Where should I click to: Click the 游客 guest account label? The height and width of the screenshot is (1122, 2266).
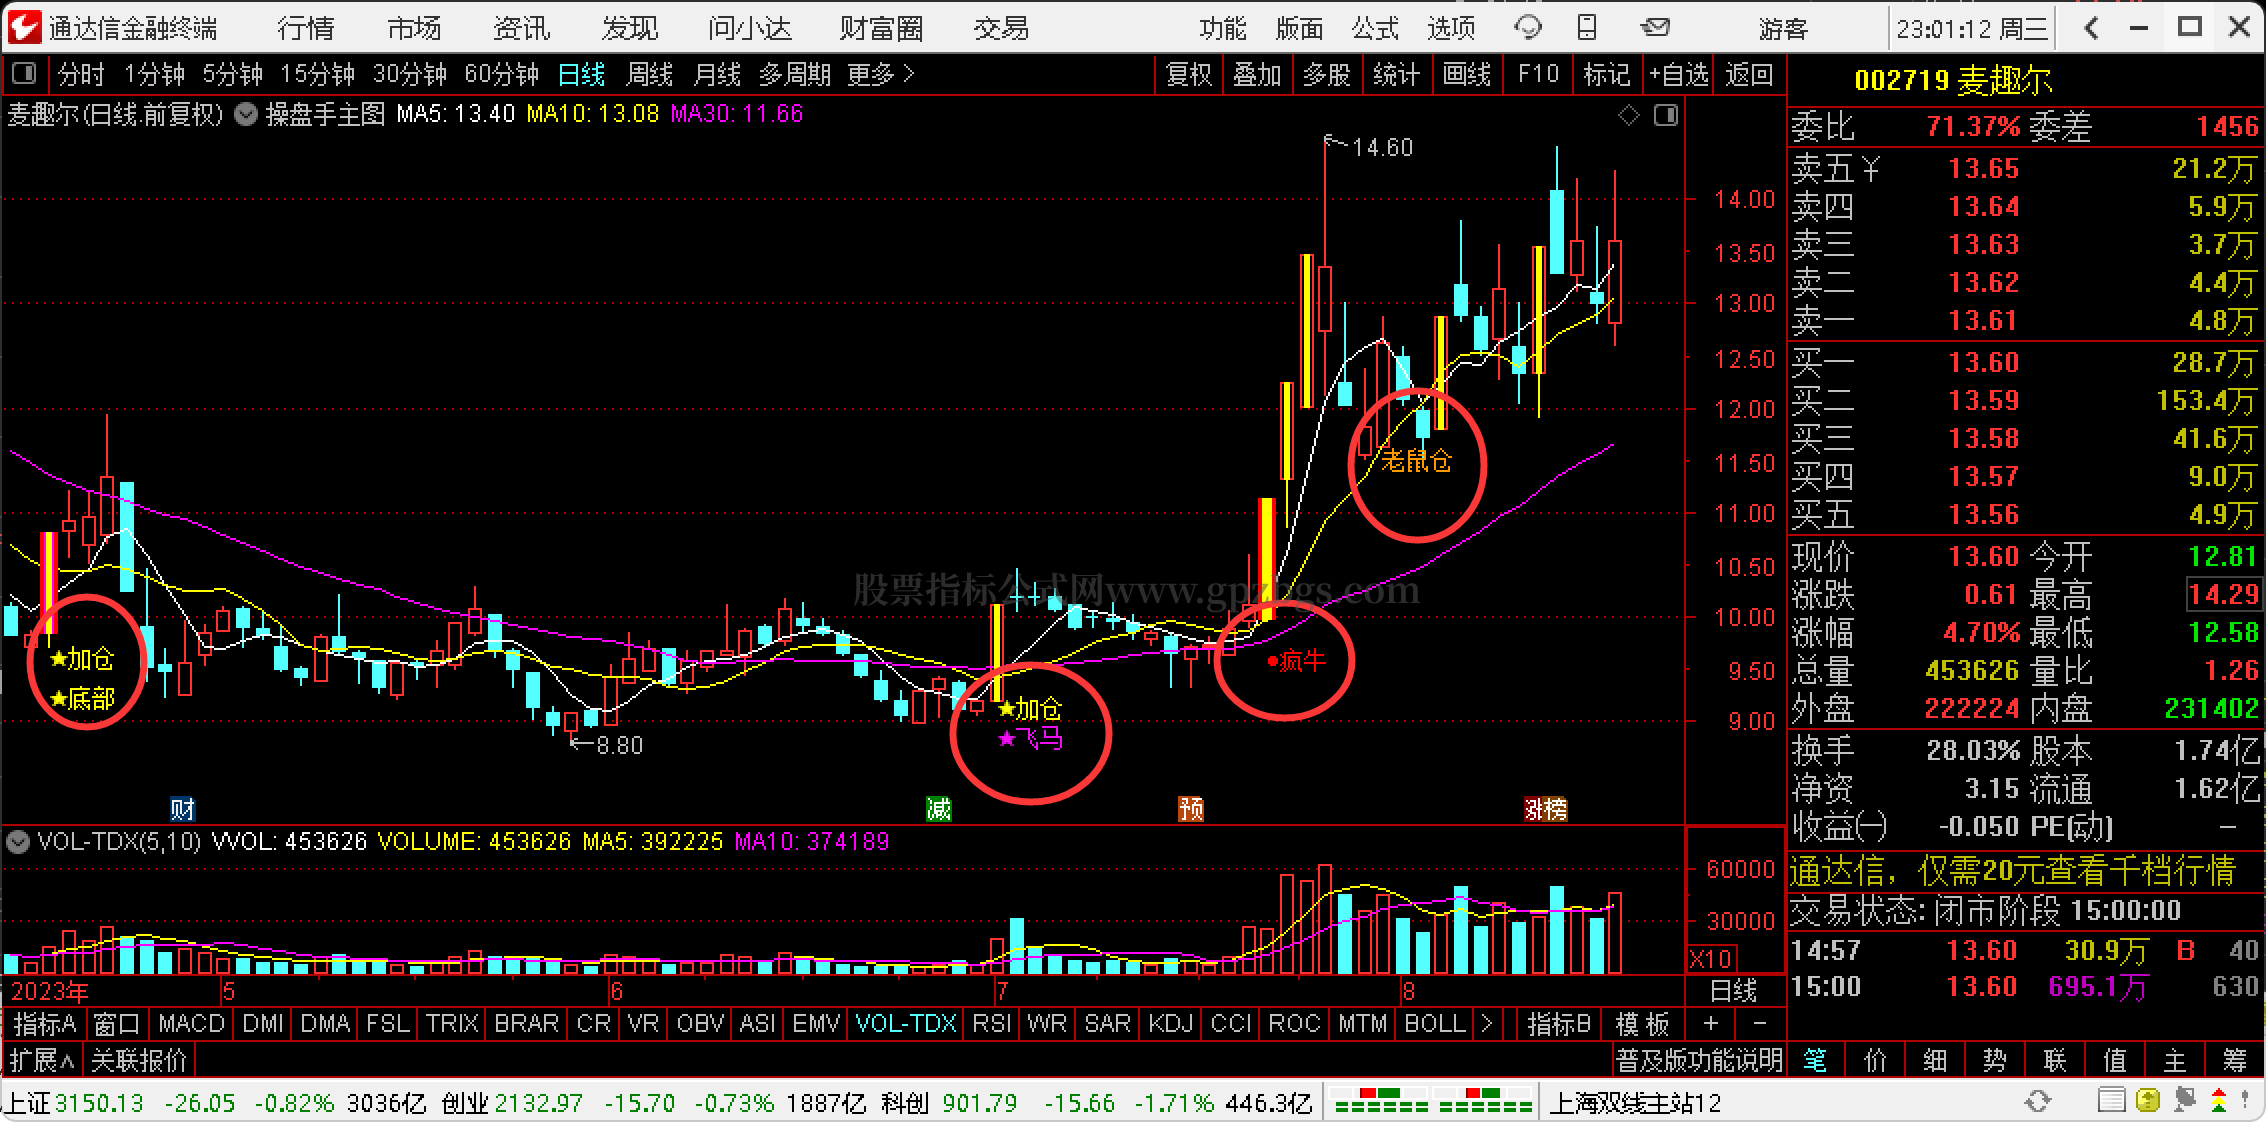pyautogui.click(x=1783, y=28)
